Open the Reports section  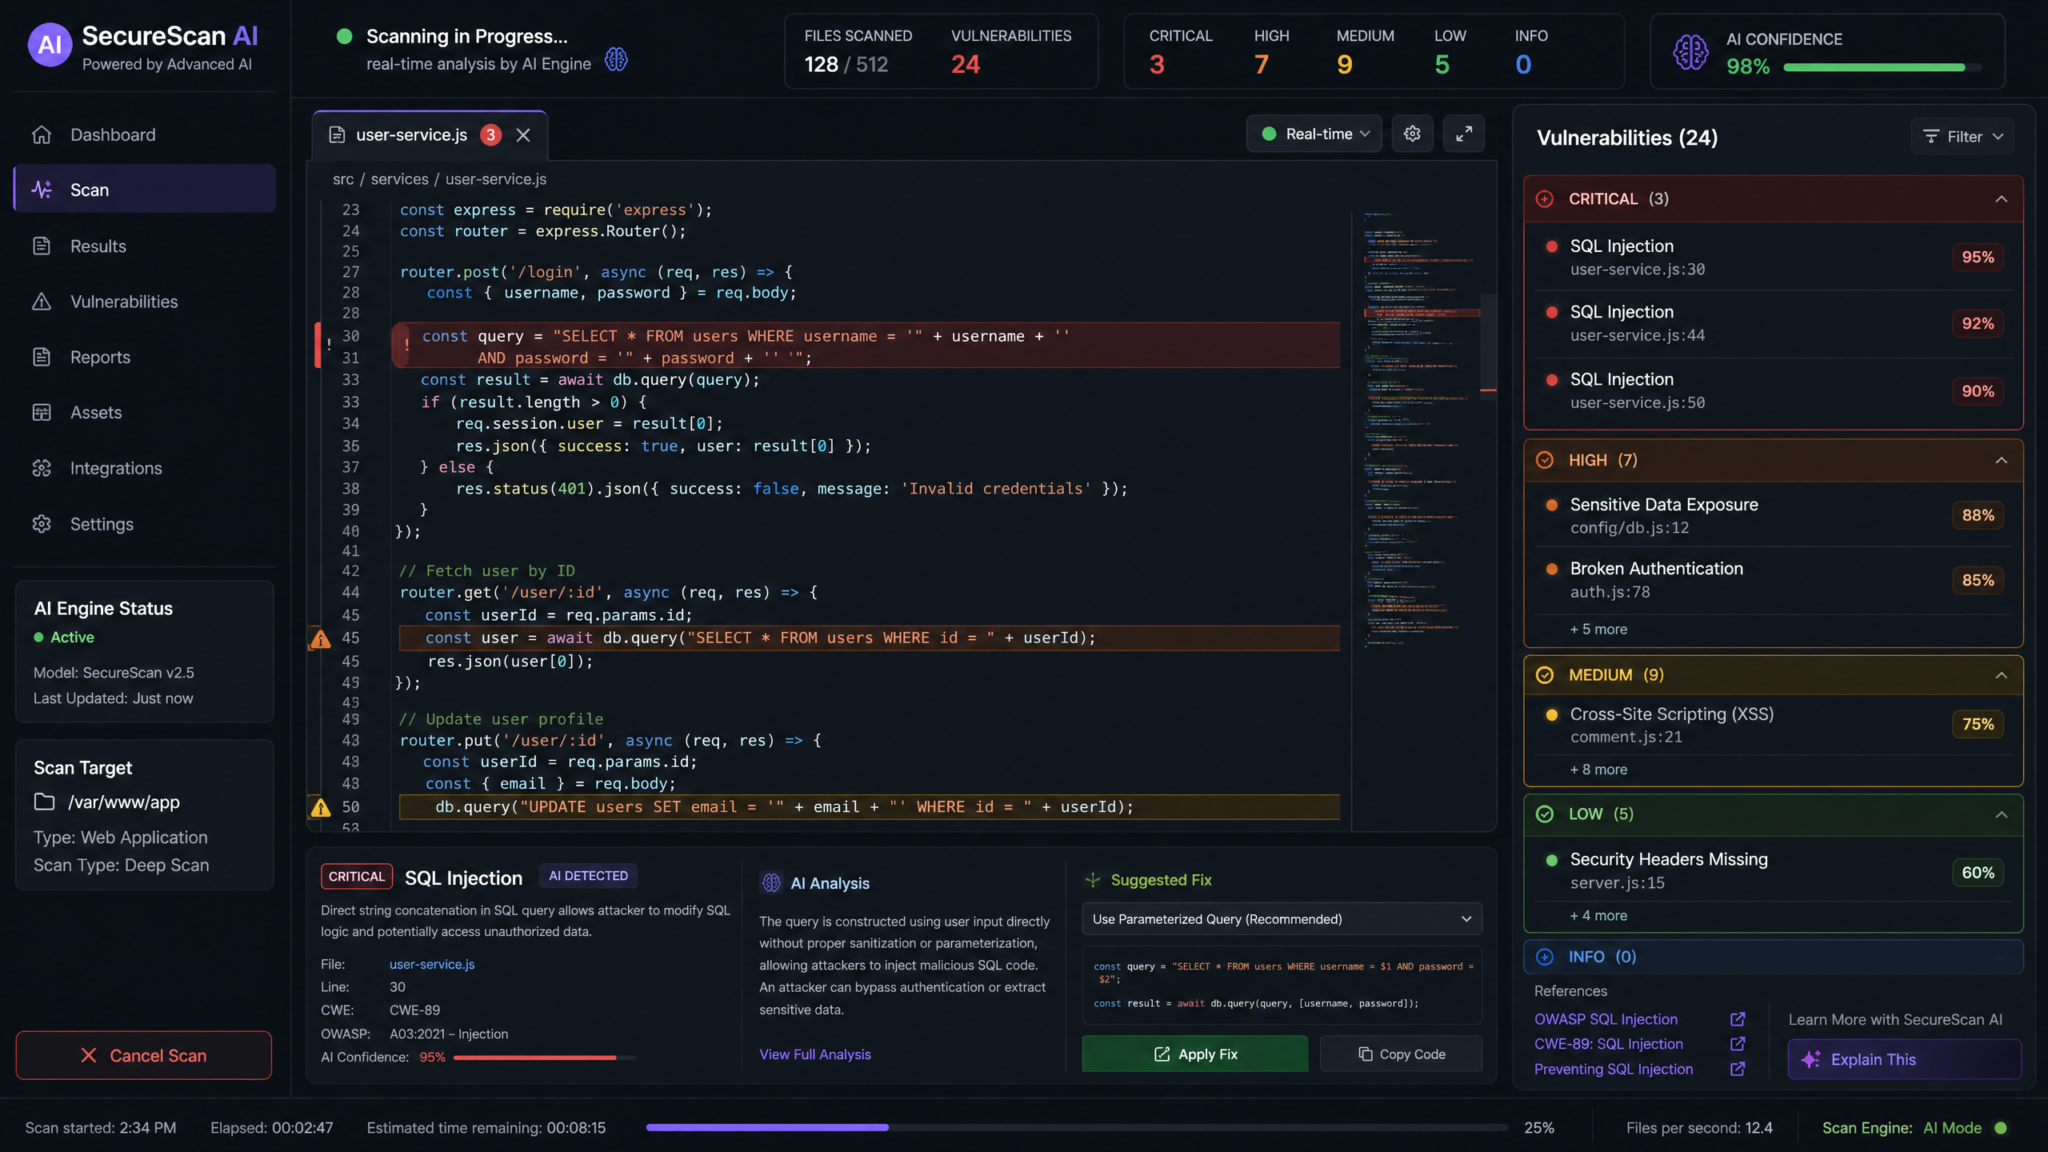(144, 357)
